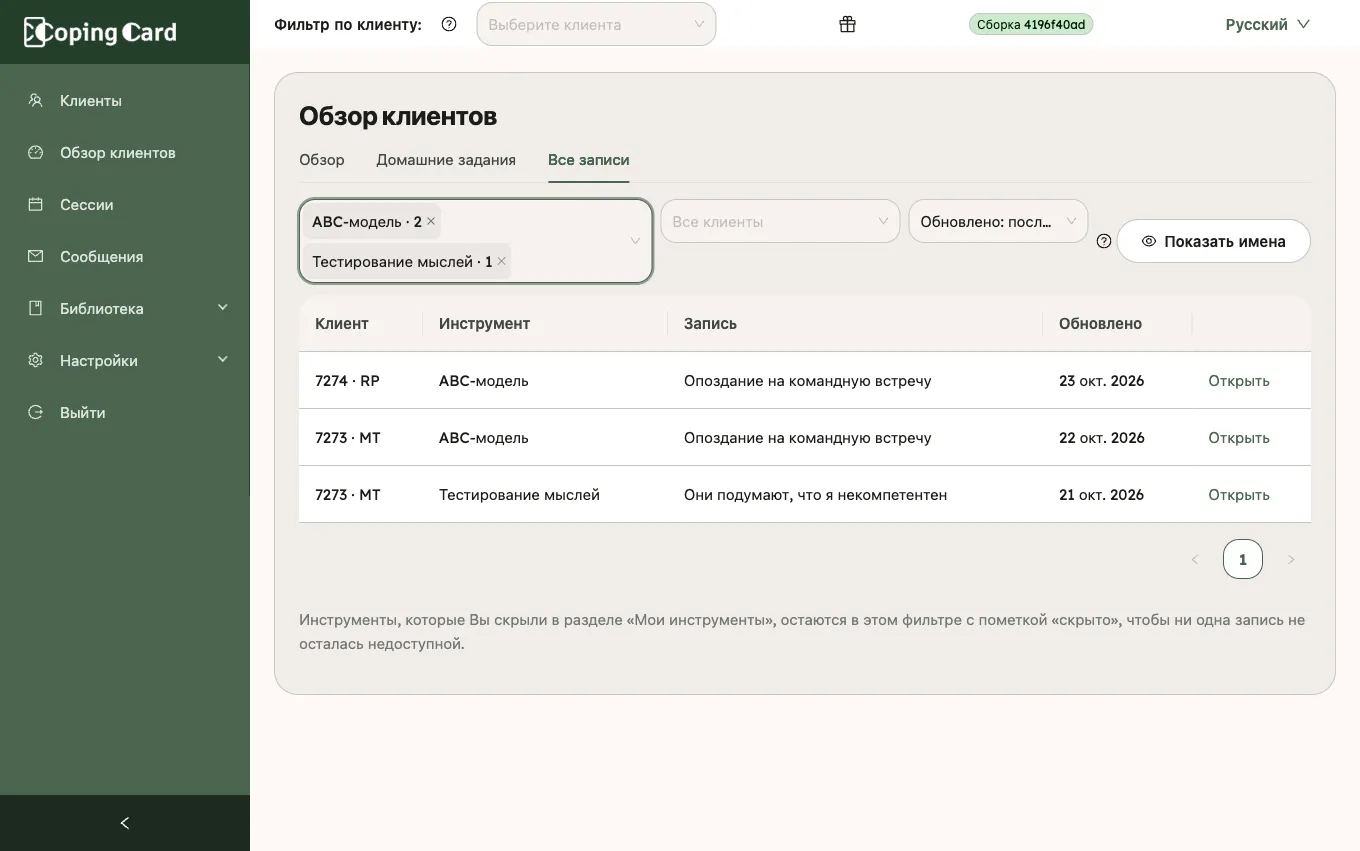
Task: Click Открыть for the 23 окт. 2026 entry
Action: (1239, 381)
